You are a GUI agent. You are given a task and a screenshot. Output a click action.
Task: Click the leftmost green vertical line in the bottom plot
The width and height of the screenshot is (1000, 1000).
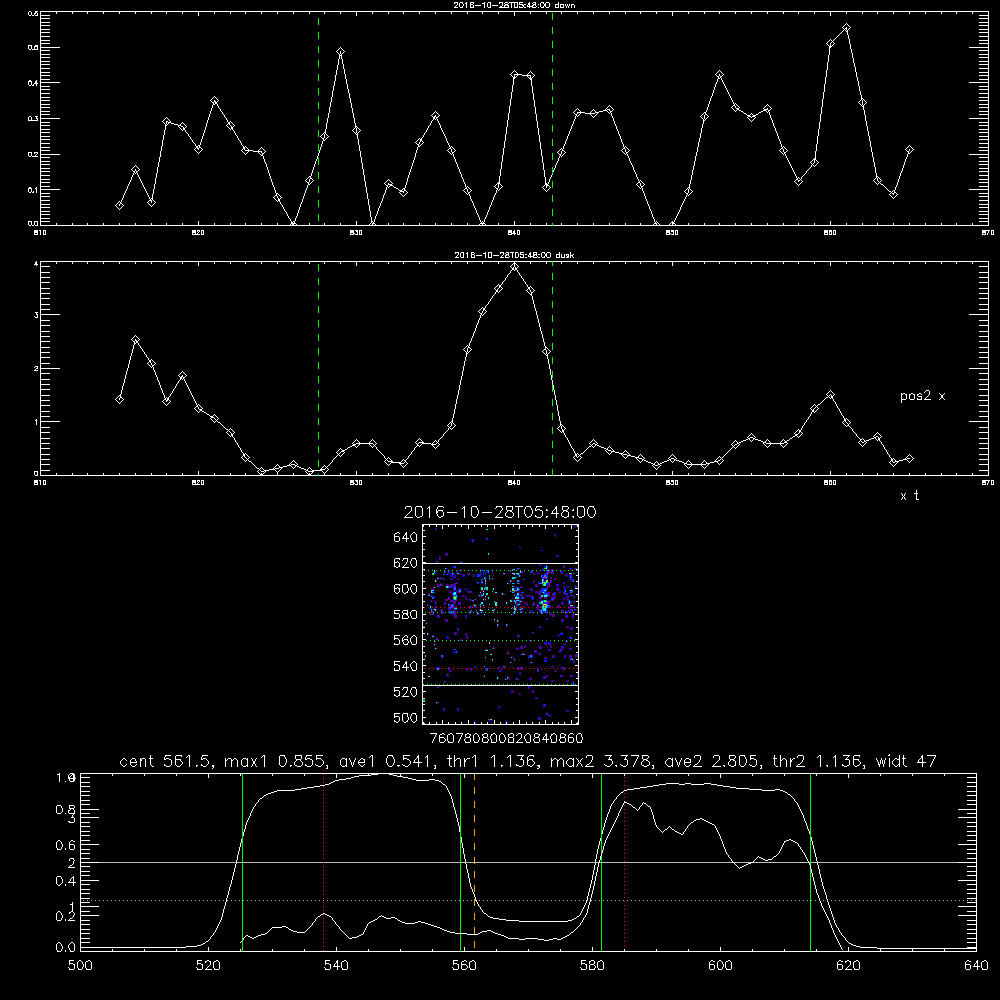point(242,861)
